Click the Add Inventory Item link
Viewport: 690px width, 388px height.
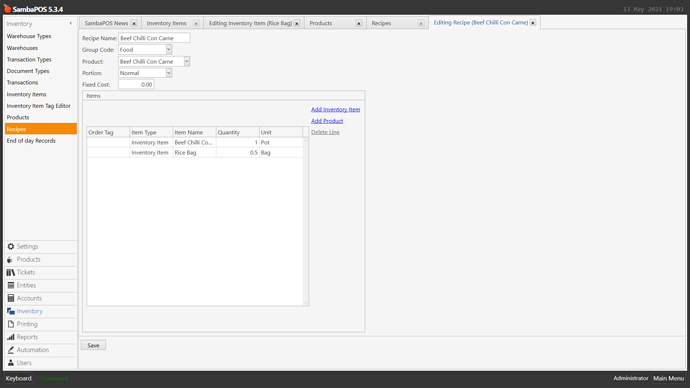point(335,110)
